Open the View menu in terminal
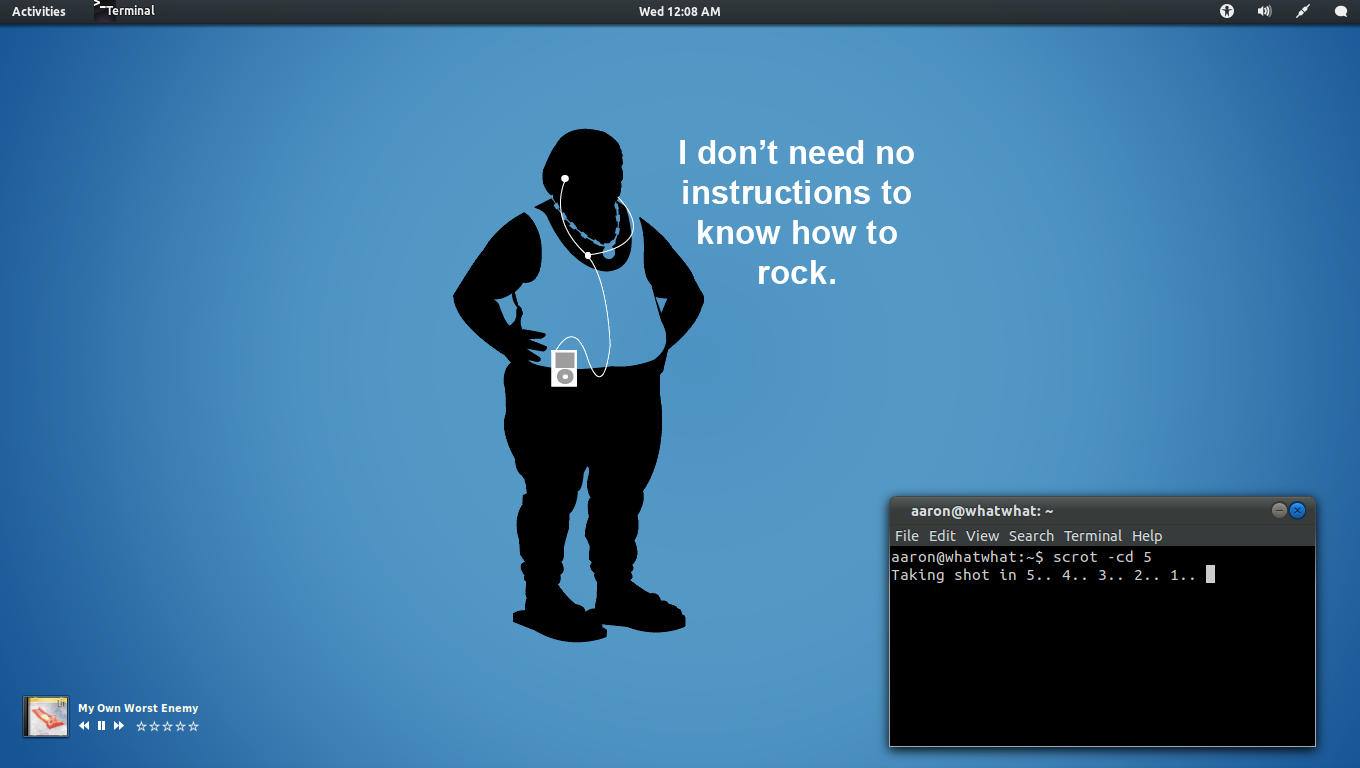Viewport: 1360px width, 768px height. tap(982, 536)
